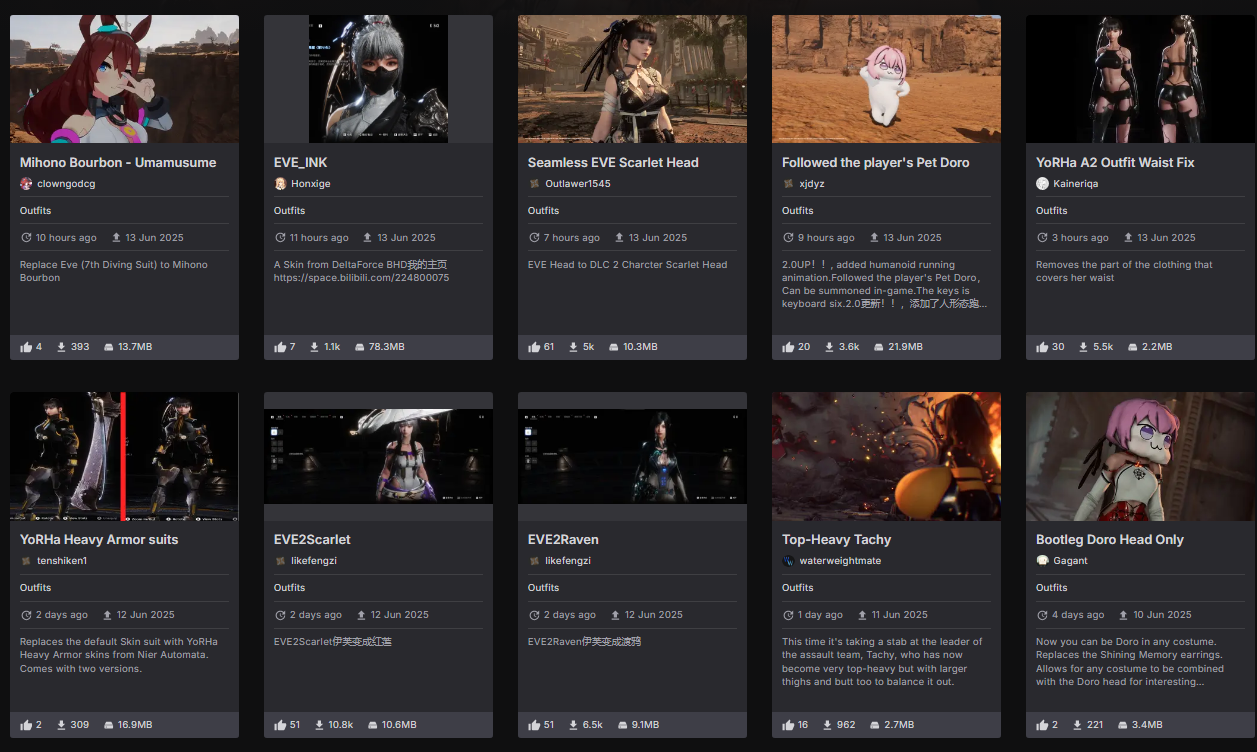Open the YoRHa Heavy Armor suits mod page

click(x=99, y=539)
